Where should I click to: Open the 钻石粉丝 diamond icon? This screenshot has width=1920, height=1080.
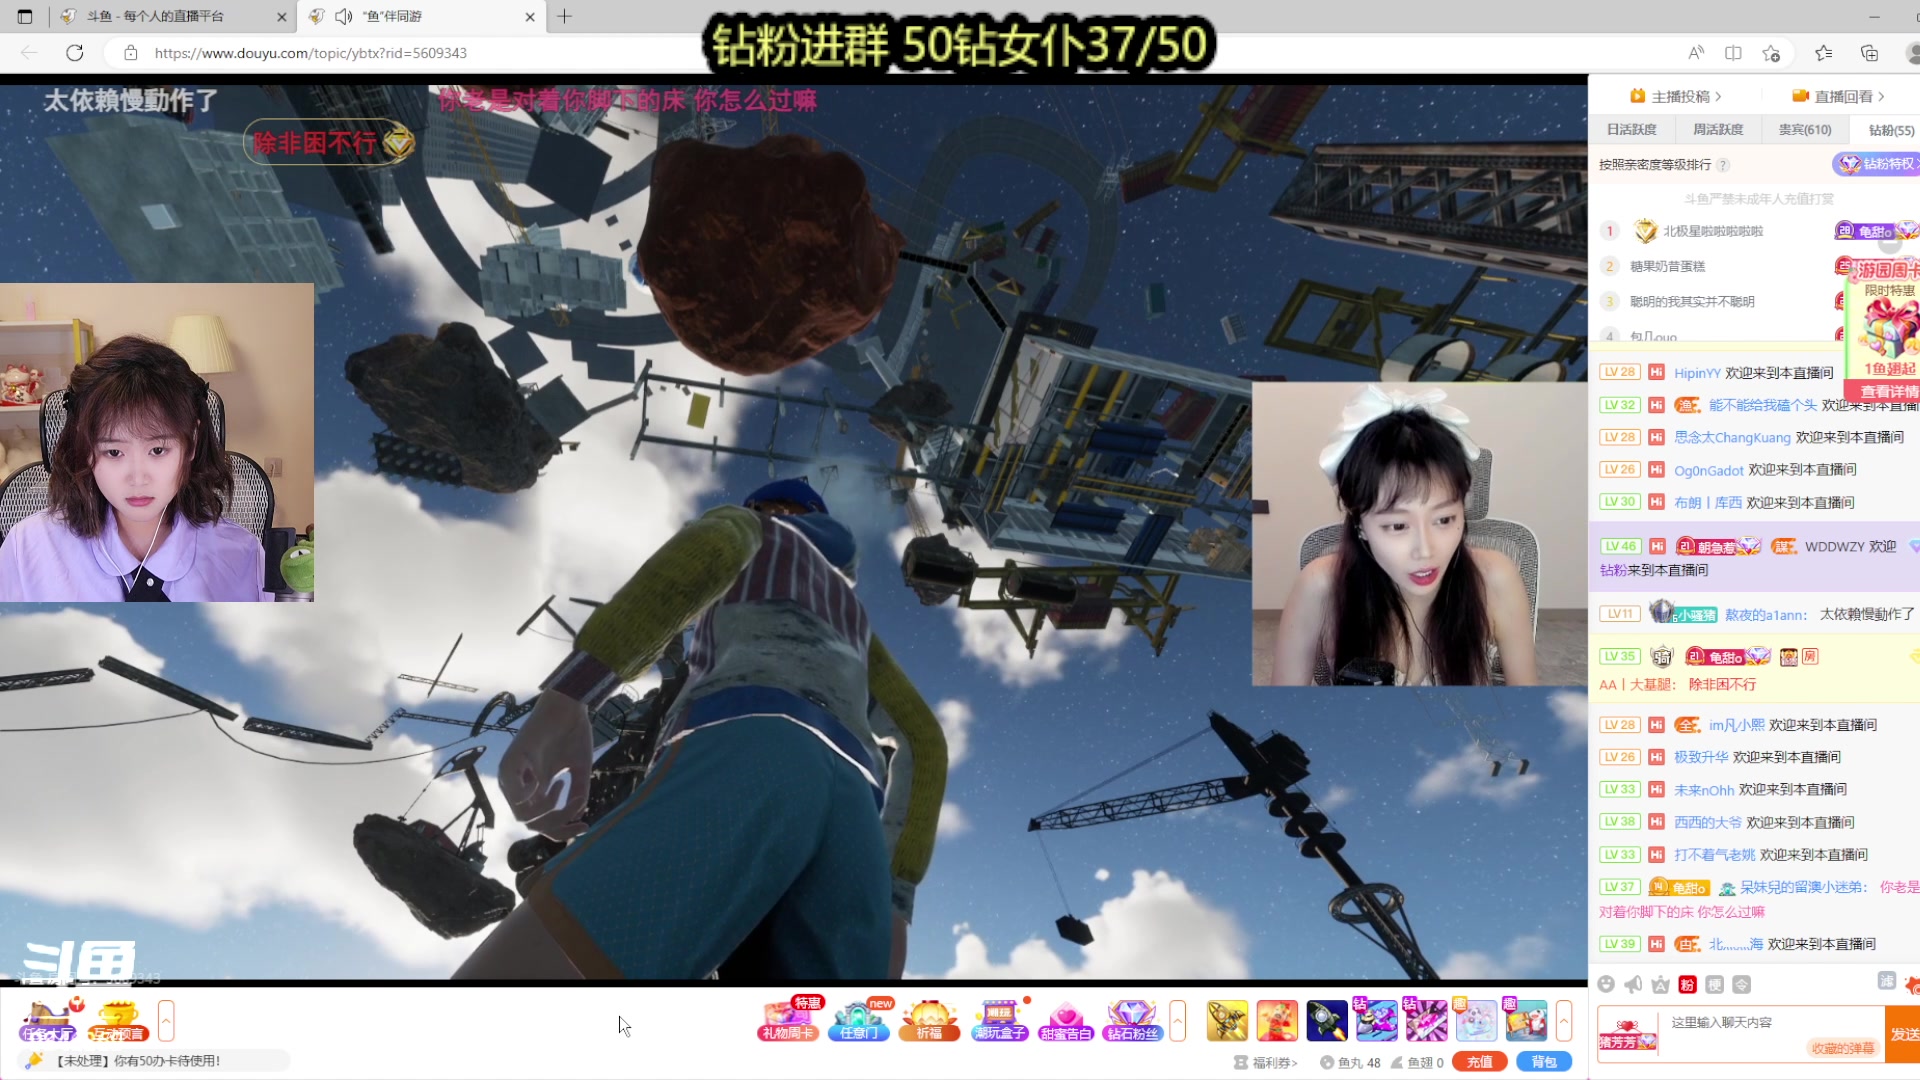click(1132, 1020)
